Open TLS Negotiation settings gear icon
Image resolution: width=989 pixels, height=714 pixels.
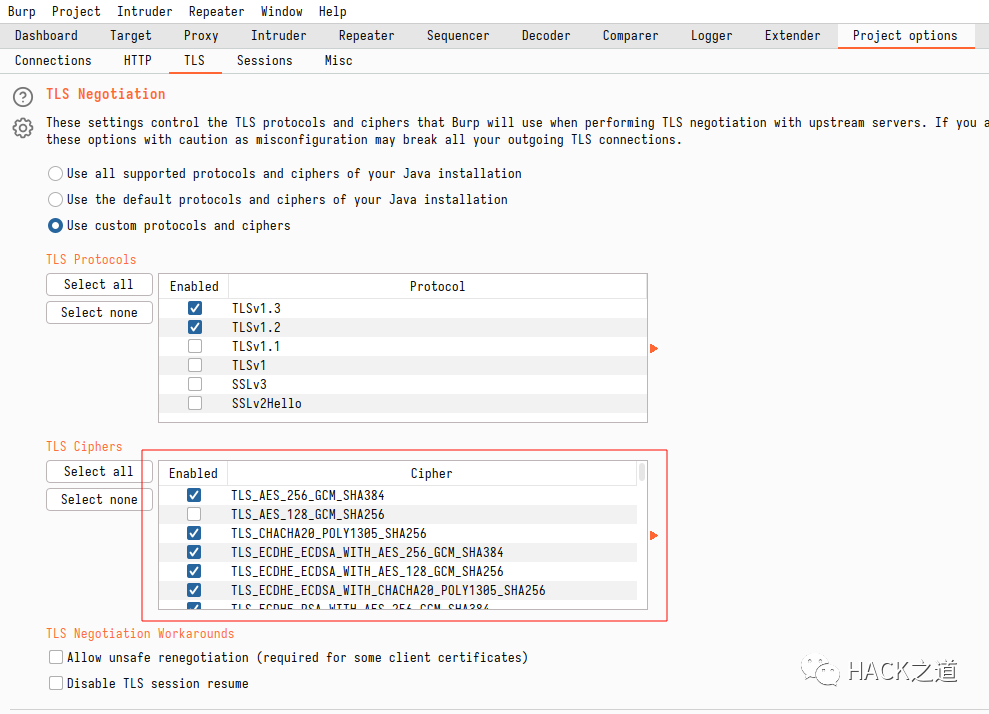(23, 128)
